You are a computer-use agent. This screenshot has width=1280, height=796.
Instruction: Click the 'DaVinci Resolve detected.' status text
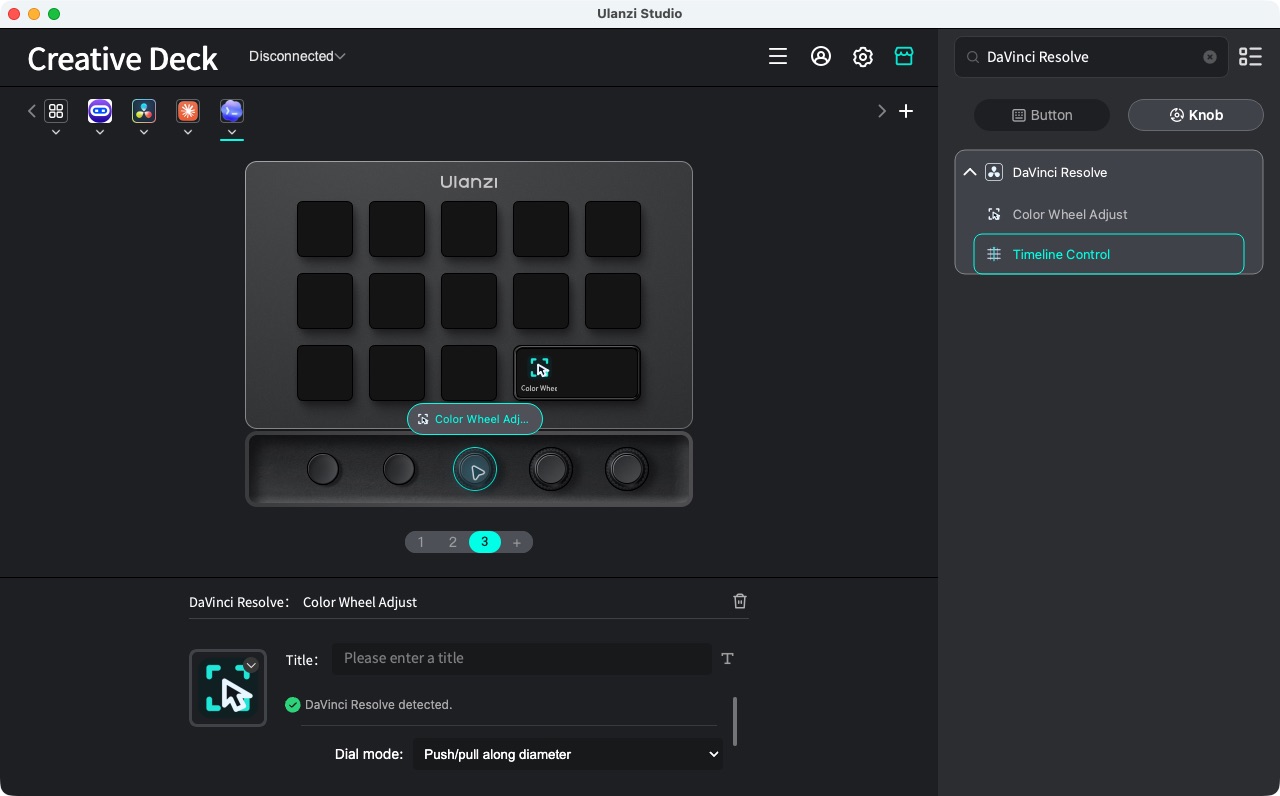pyautogui.click(x=378, y=705)
